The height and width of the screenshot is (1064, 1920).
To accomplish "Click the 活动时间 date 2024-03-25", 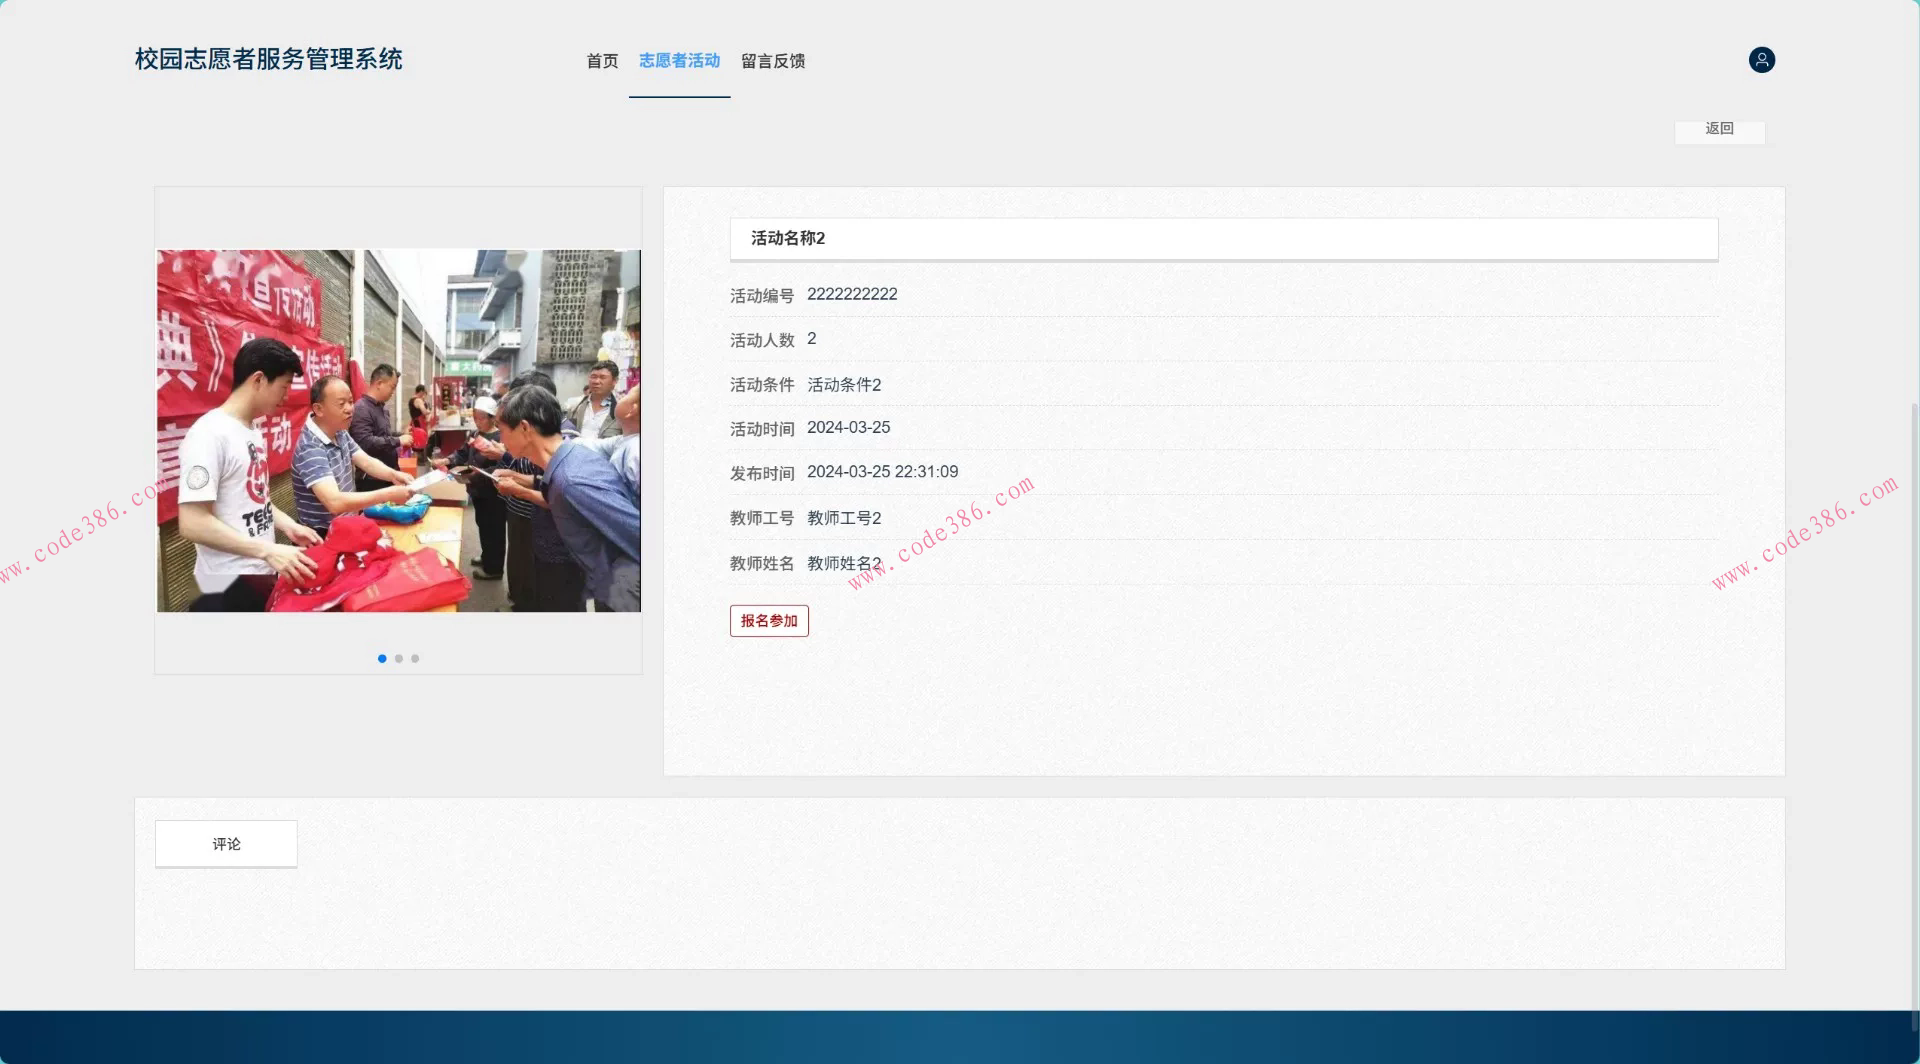I will (848, 427).
